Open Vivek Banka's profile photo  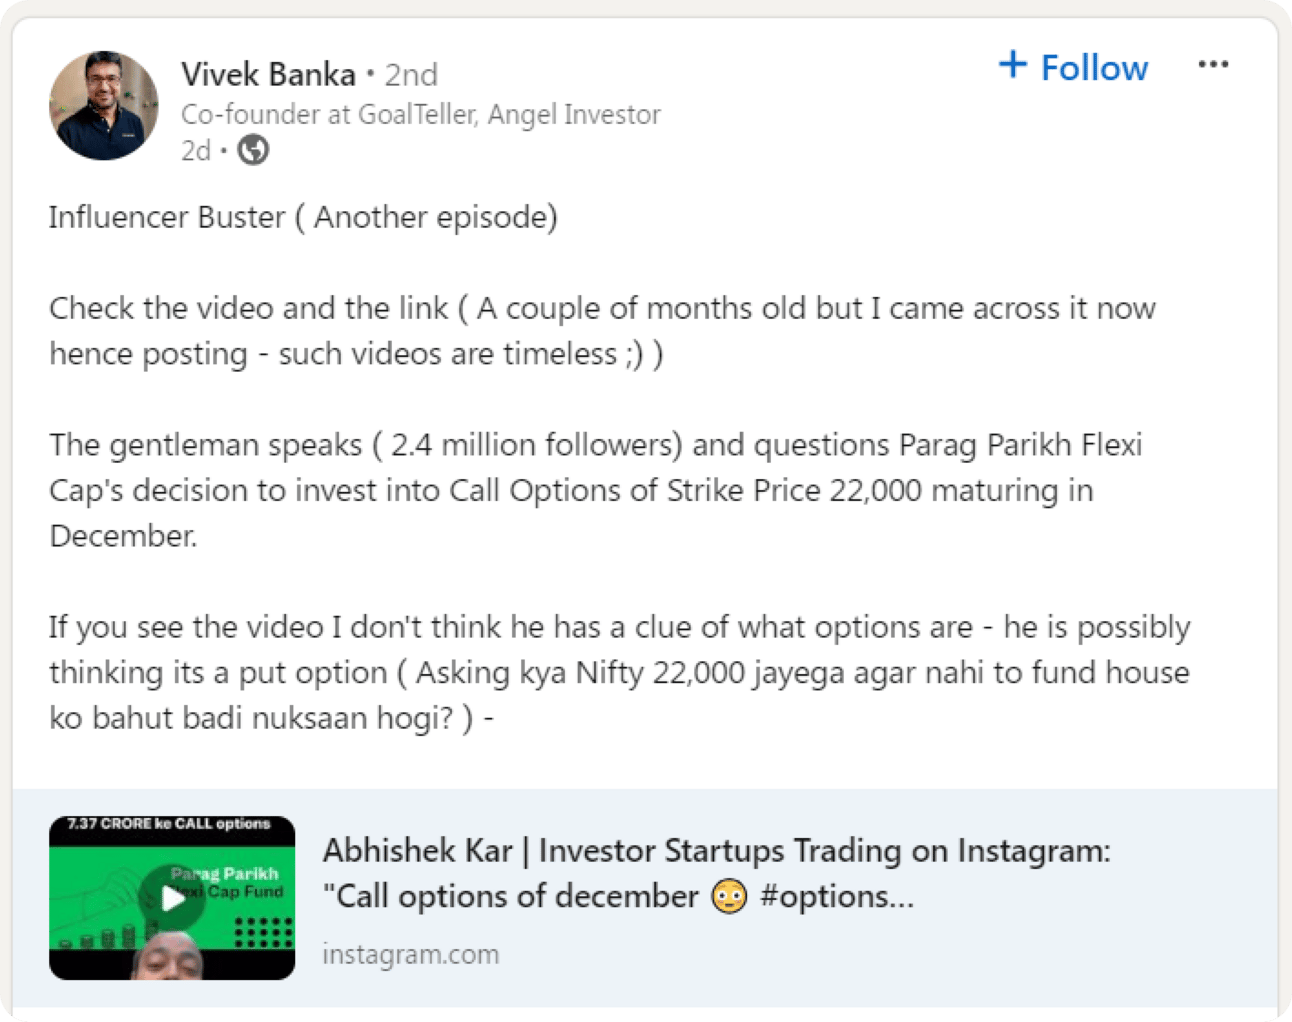(x=104, y=106)
